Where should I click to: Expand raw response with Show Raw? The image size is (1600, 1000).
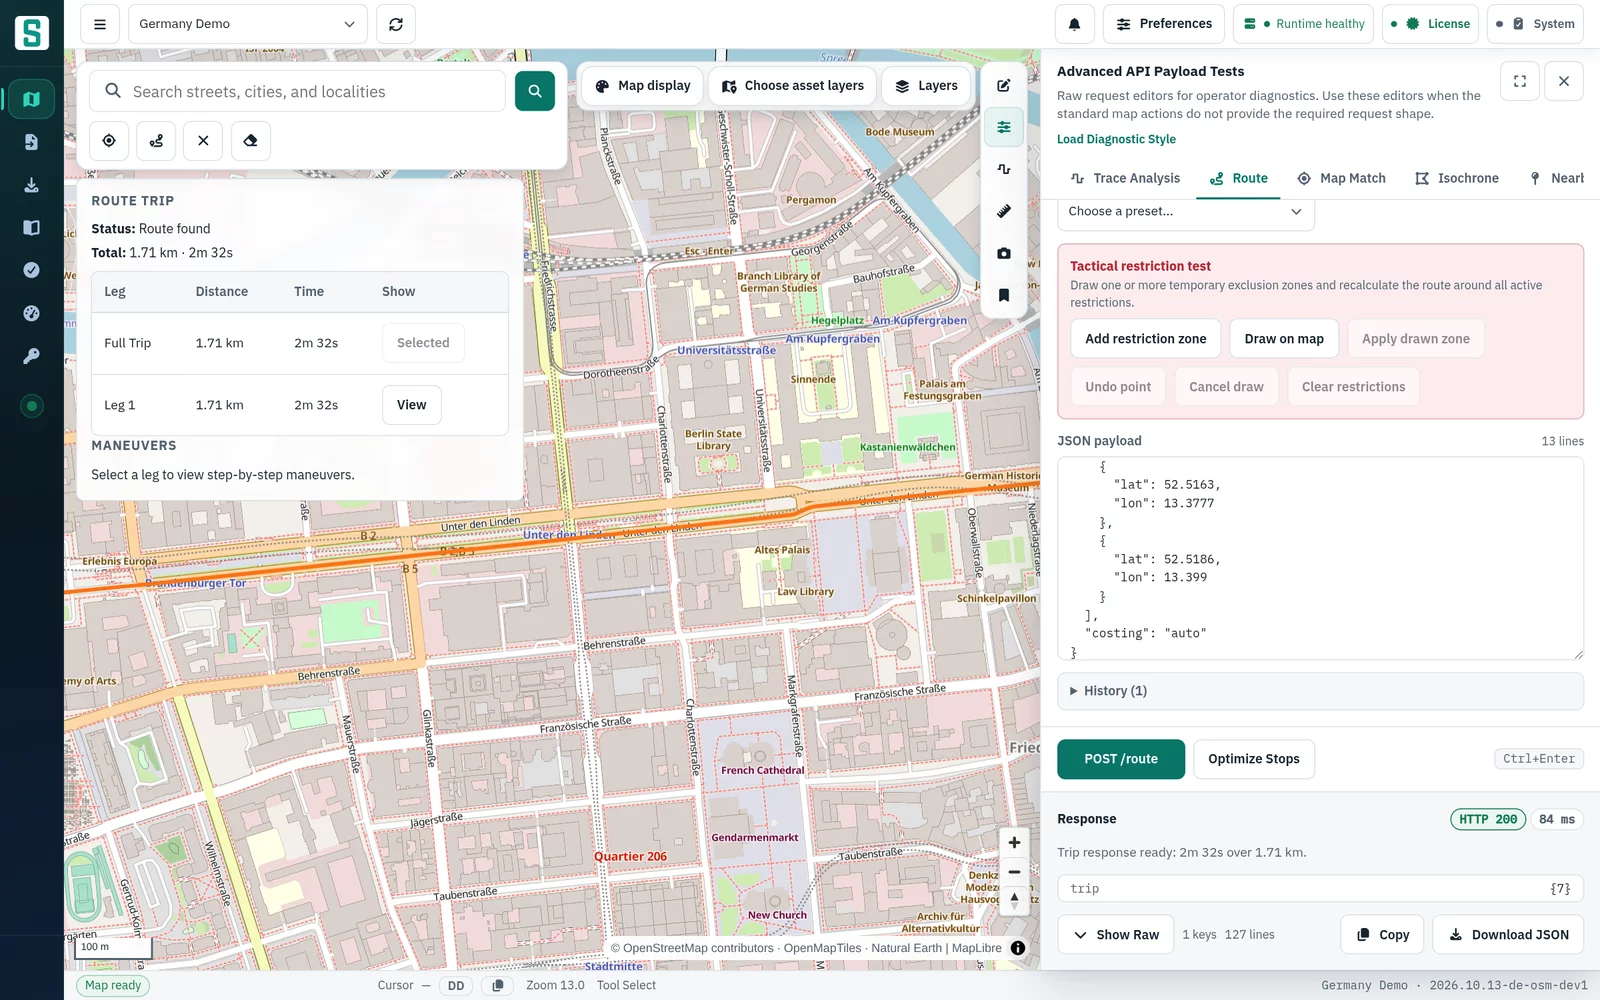(x=1115, y=935)
